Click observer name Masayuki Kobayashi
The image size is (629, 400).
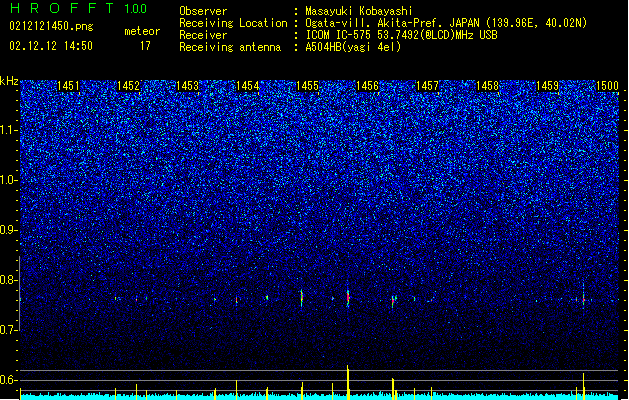(x=359, y=11)
